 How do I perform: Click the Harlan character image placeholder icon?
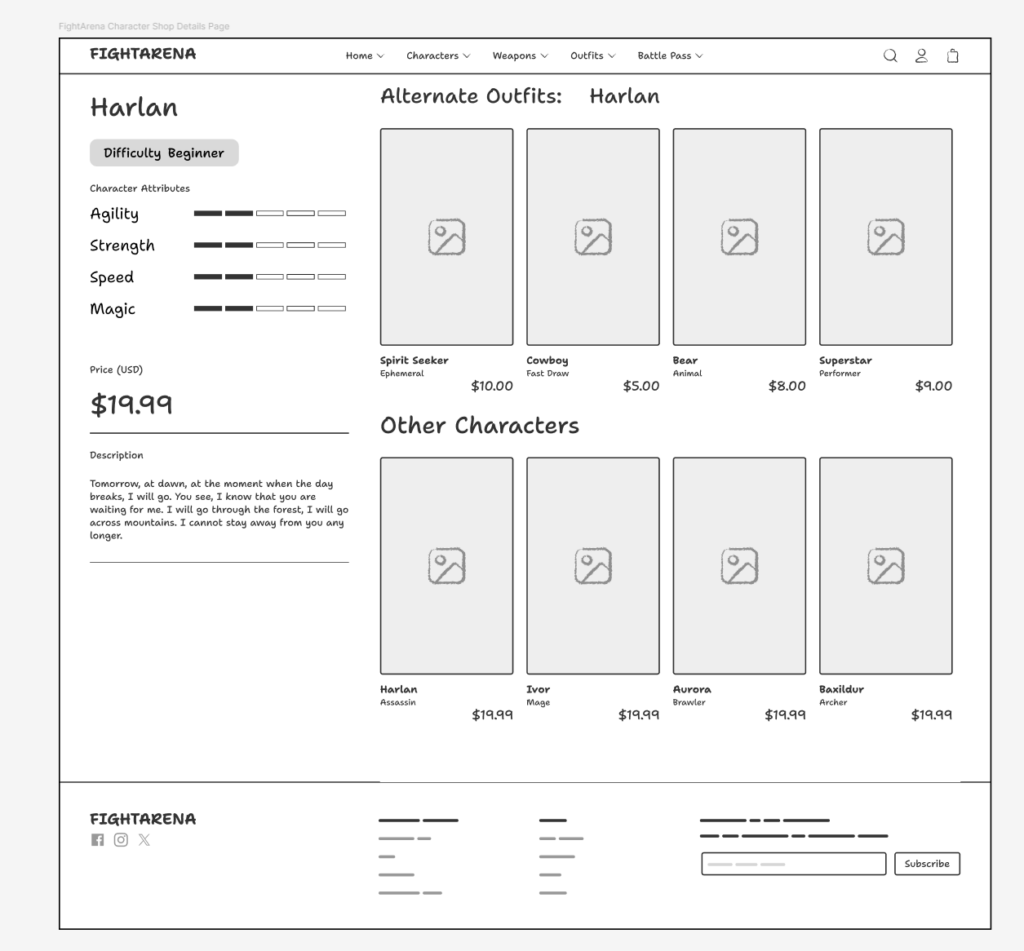pyautogui.click(x=446, y=564)
